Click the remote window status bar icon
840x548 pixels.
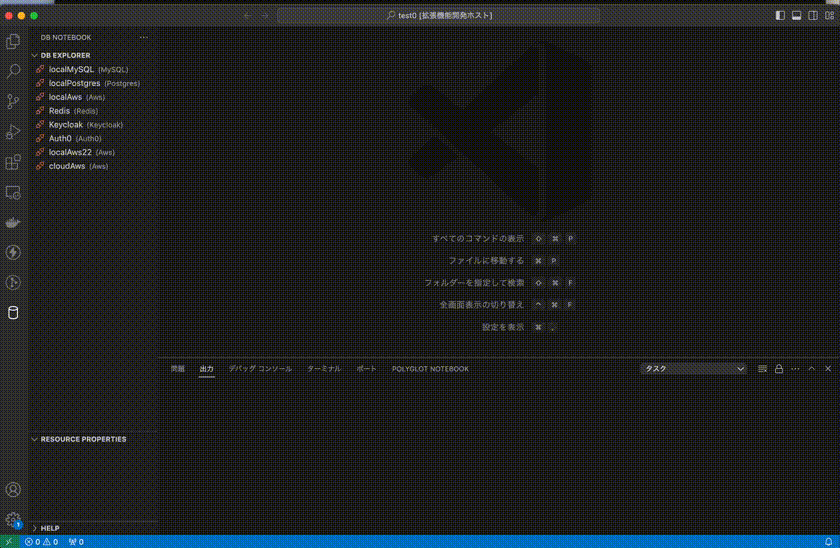click(x=9, y=542)
